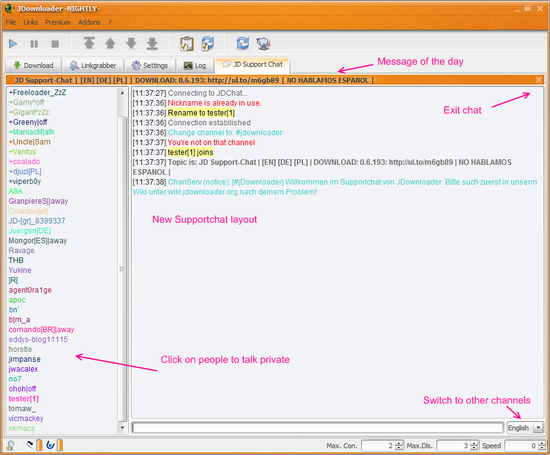This screenshot has width=550, height=455.
Task: Open the File menu
Action: (11, 22)
